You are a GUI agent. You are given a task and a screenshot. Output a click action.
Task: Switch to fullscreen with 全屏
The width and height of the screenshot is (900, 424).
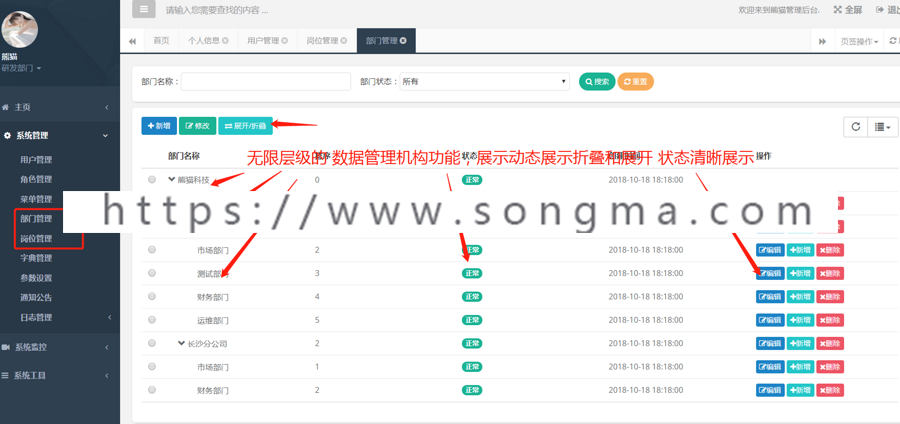point(848,10)
